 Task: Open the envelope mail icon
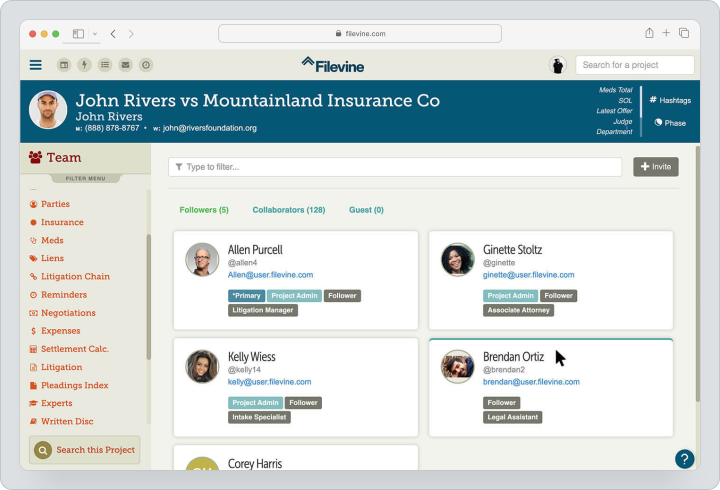coord(125,65)
